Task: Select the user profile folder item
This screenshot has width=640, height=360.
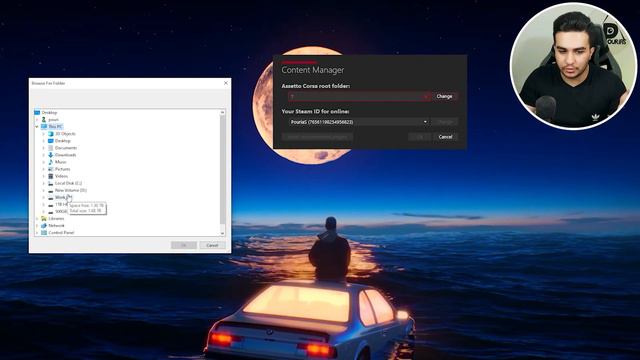Action: tap(50, 120)
